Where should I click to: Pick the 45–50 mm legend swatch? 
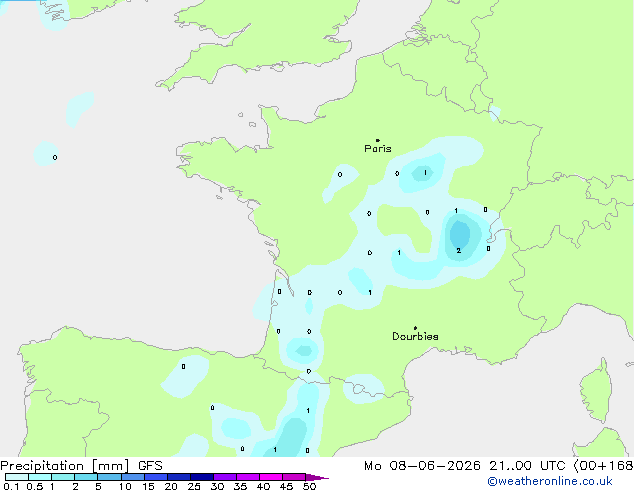294,477
